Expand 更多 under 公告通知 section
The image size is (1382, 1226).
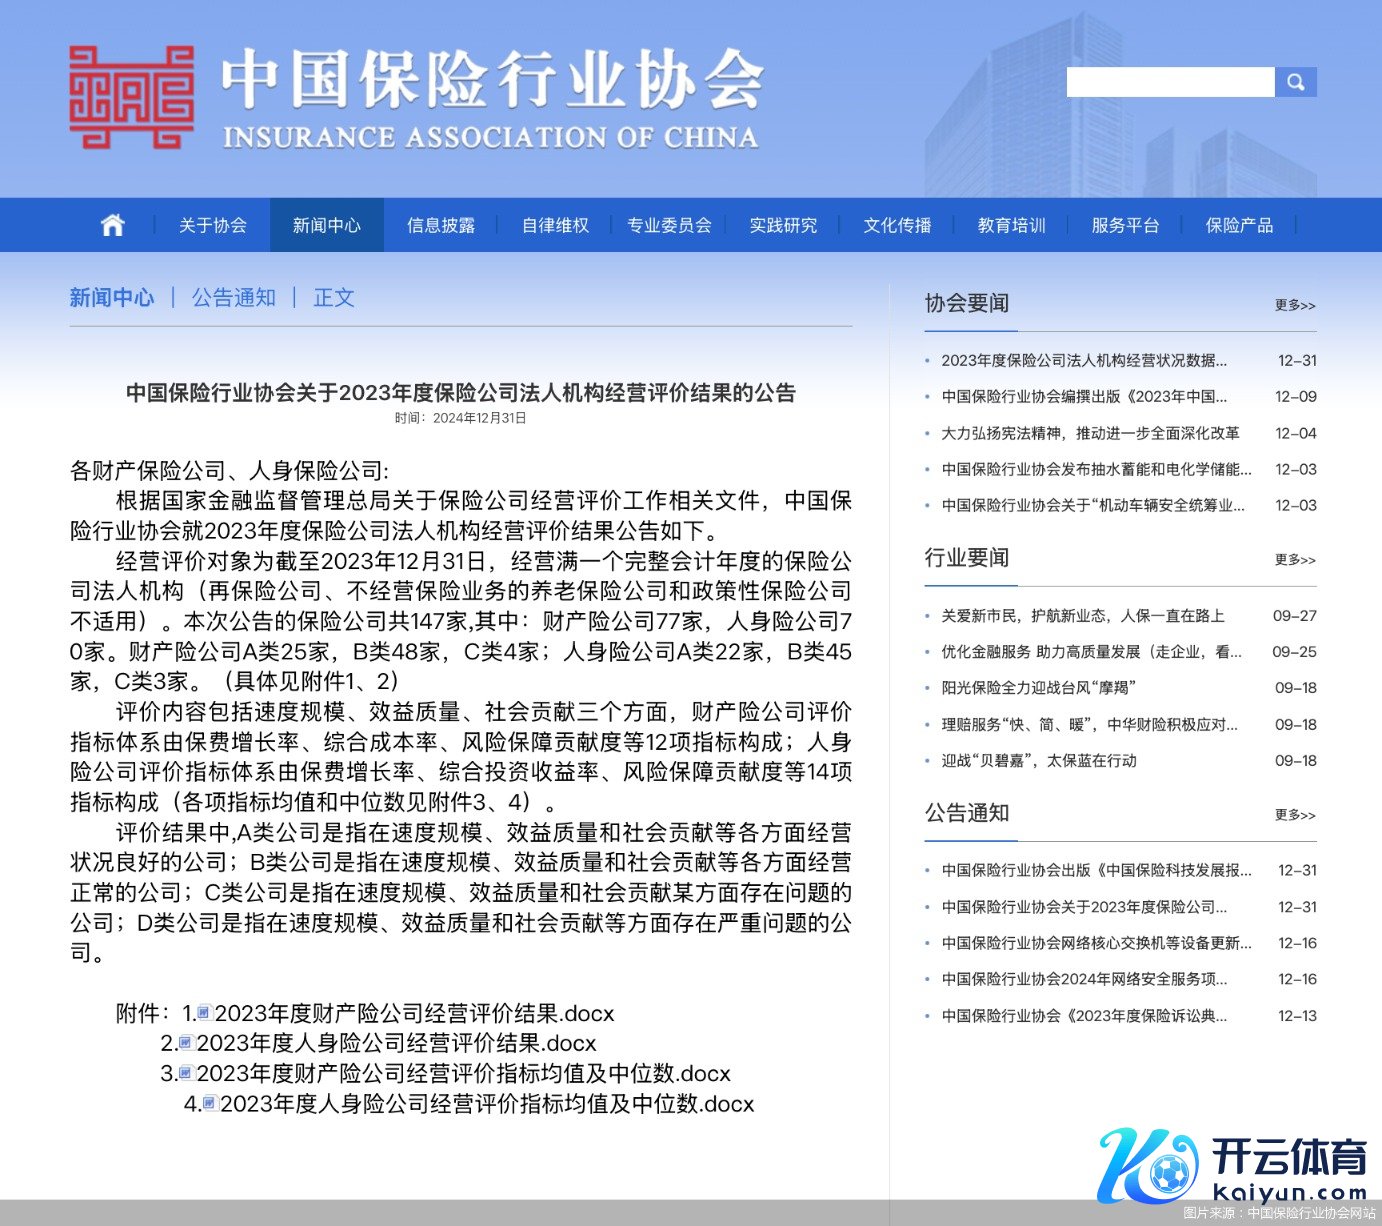coord(1294,815)
